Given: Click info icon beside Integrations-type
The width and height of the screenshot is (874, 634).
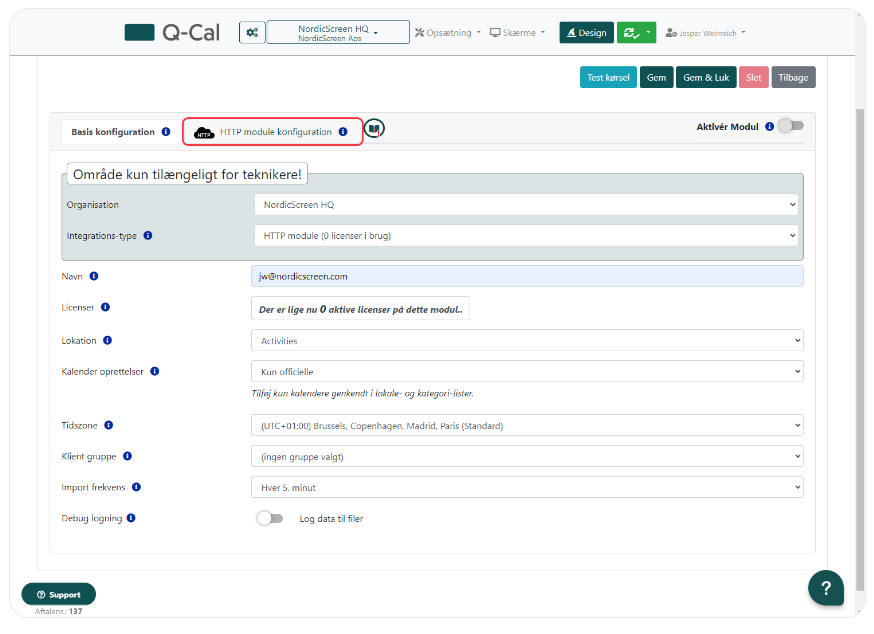Looking at the screenshot, I should 148,235.
